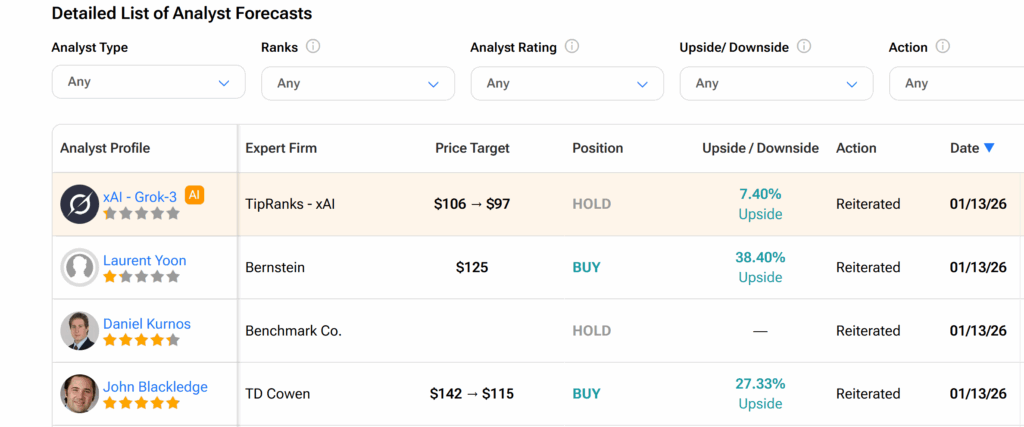Click John Blackledge's profile photo
The image size is (1024, 427).
pyautogui.click(x=79, y=394)
